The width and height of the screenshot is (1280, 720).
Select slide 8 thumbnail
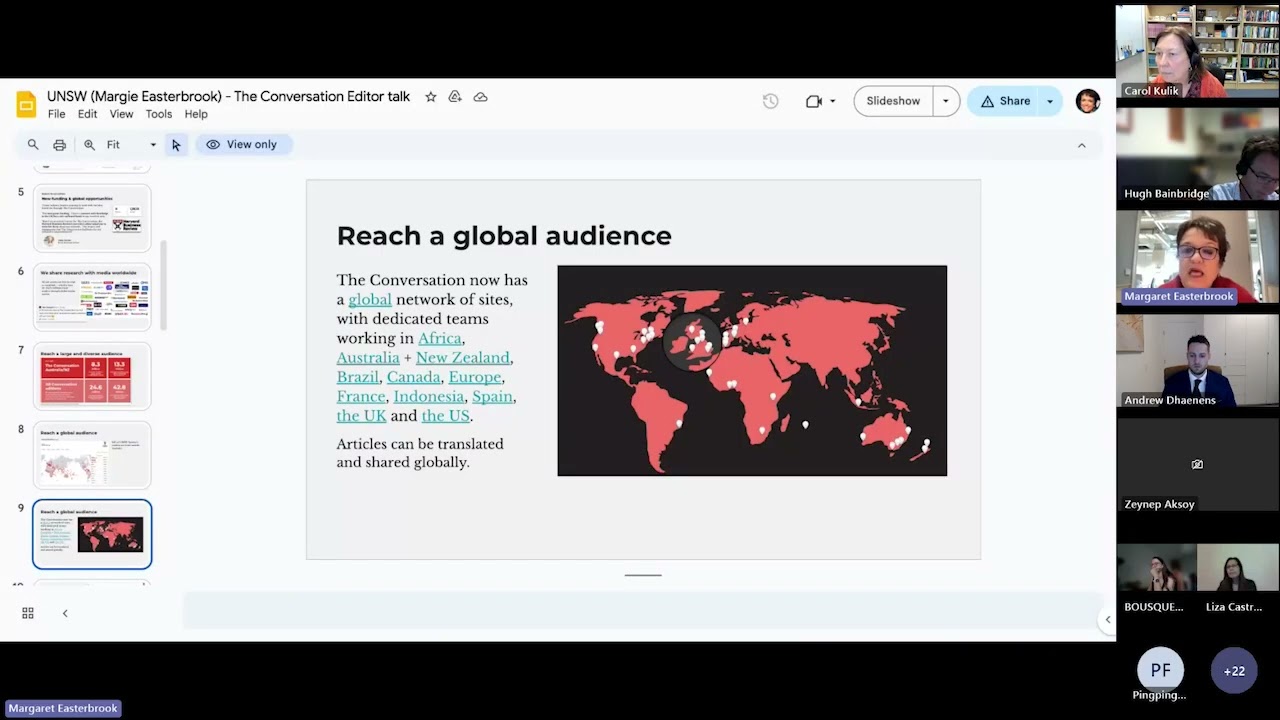[92, 455]
